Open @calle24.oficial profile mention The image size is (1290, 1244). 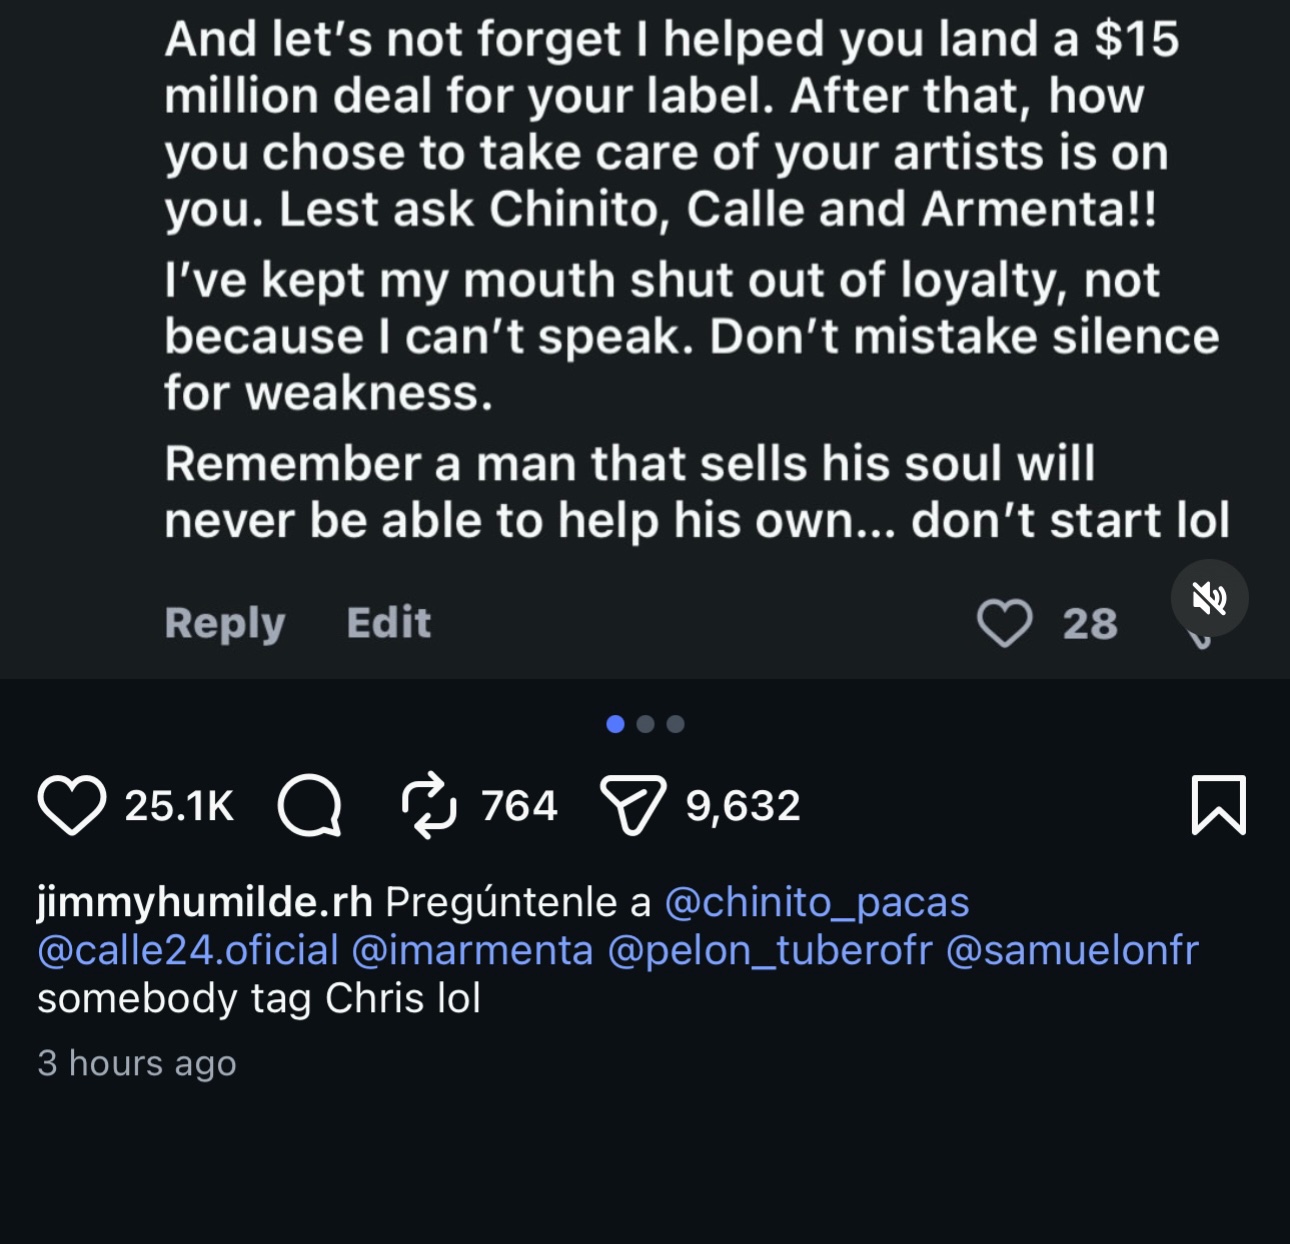point(188,950)
